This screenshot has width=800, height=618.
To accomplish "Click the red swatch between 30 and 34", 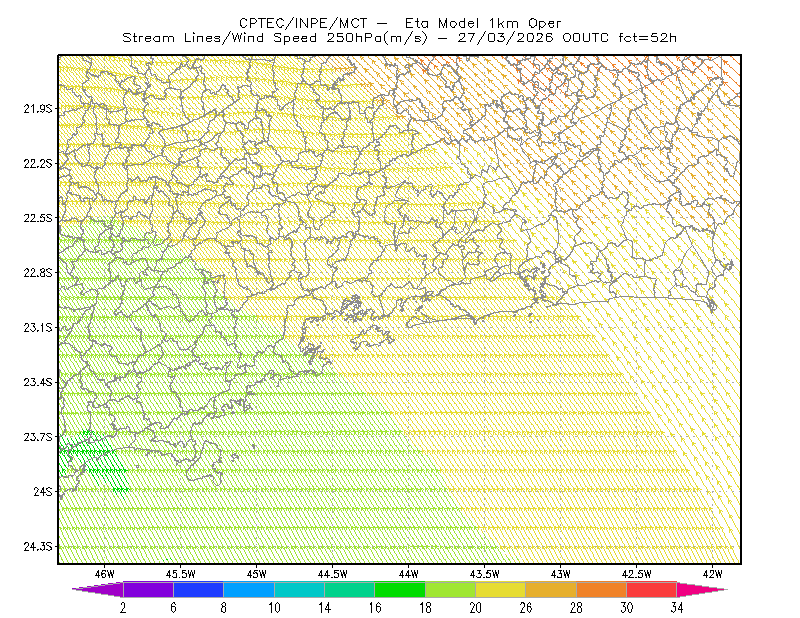I will tap(652, 589).
